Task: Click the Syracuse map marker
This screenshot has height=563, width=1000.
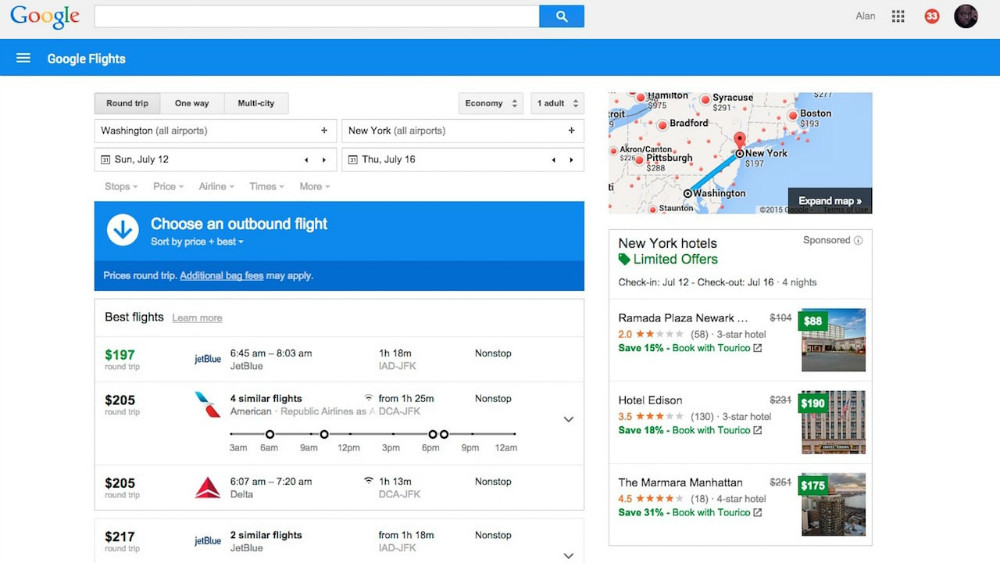Action: [705, 99]
